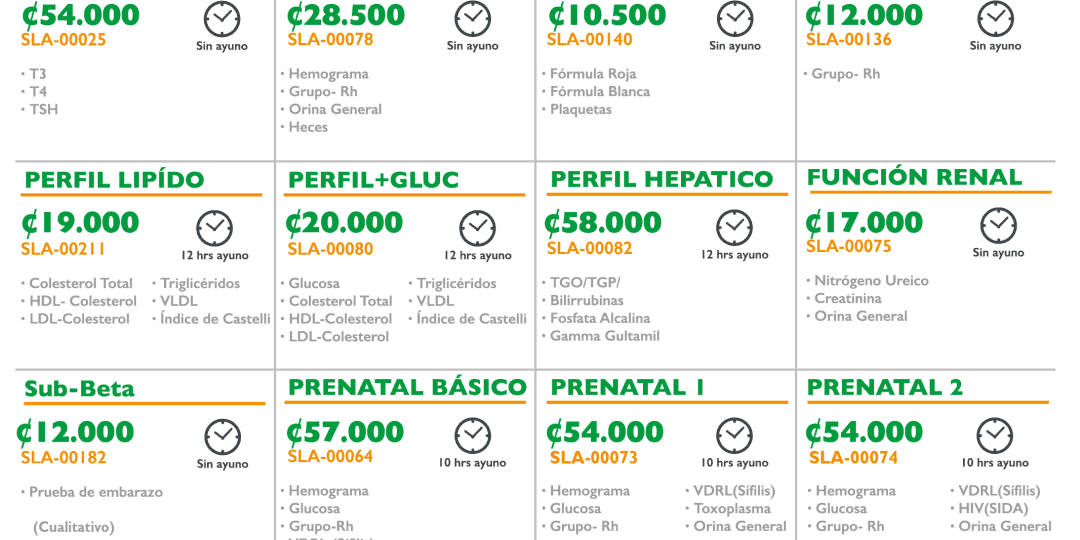
Task: Click the clock icon beside the ₡10.500 price
Action: (734, 18)
